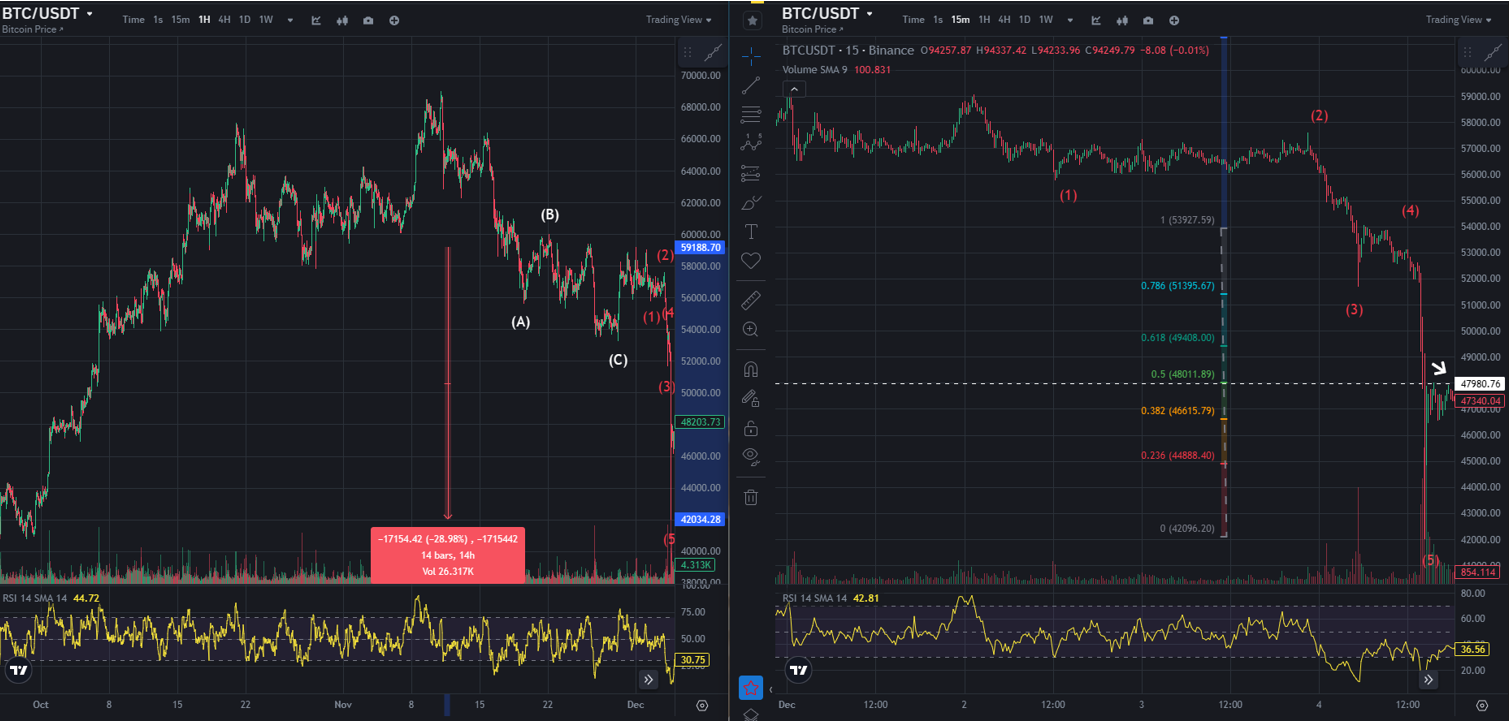Select the 1D timeframe on right chart
The width and height of the screenshot is (1511, 721).
(x=1025, y=20)
